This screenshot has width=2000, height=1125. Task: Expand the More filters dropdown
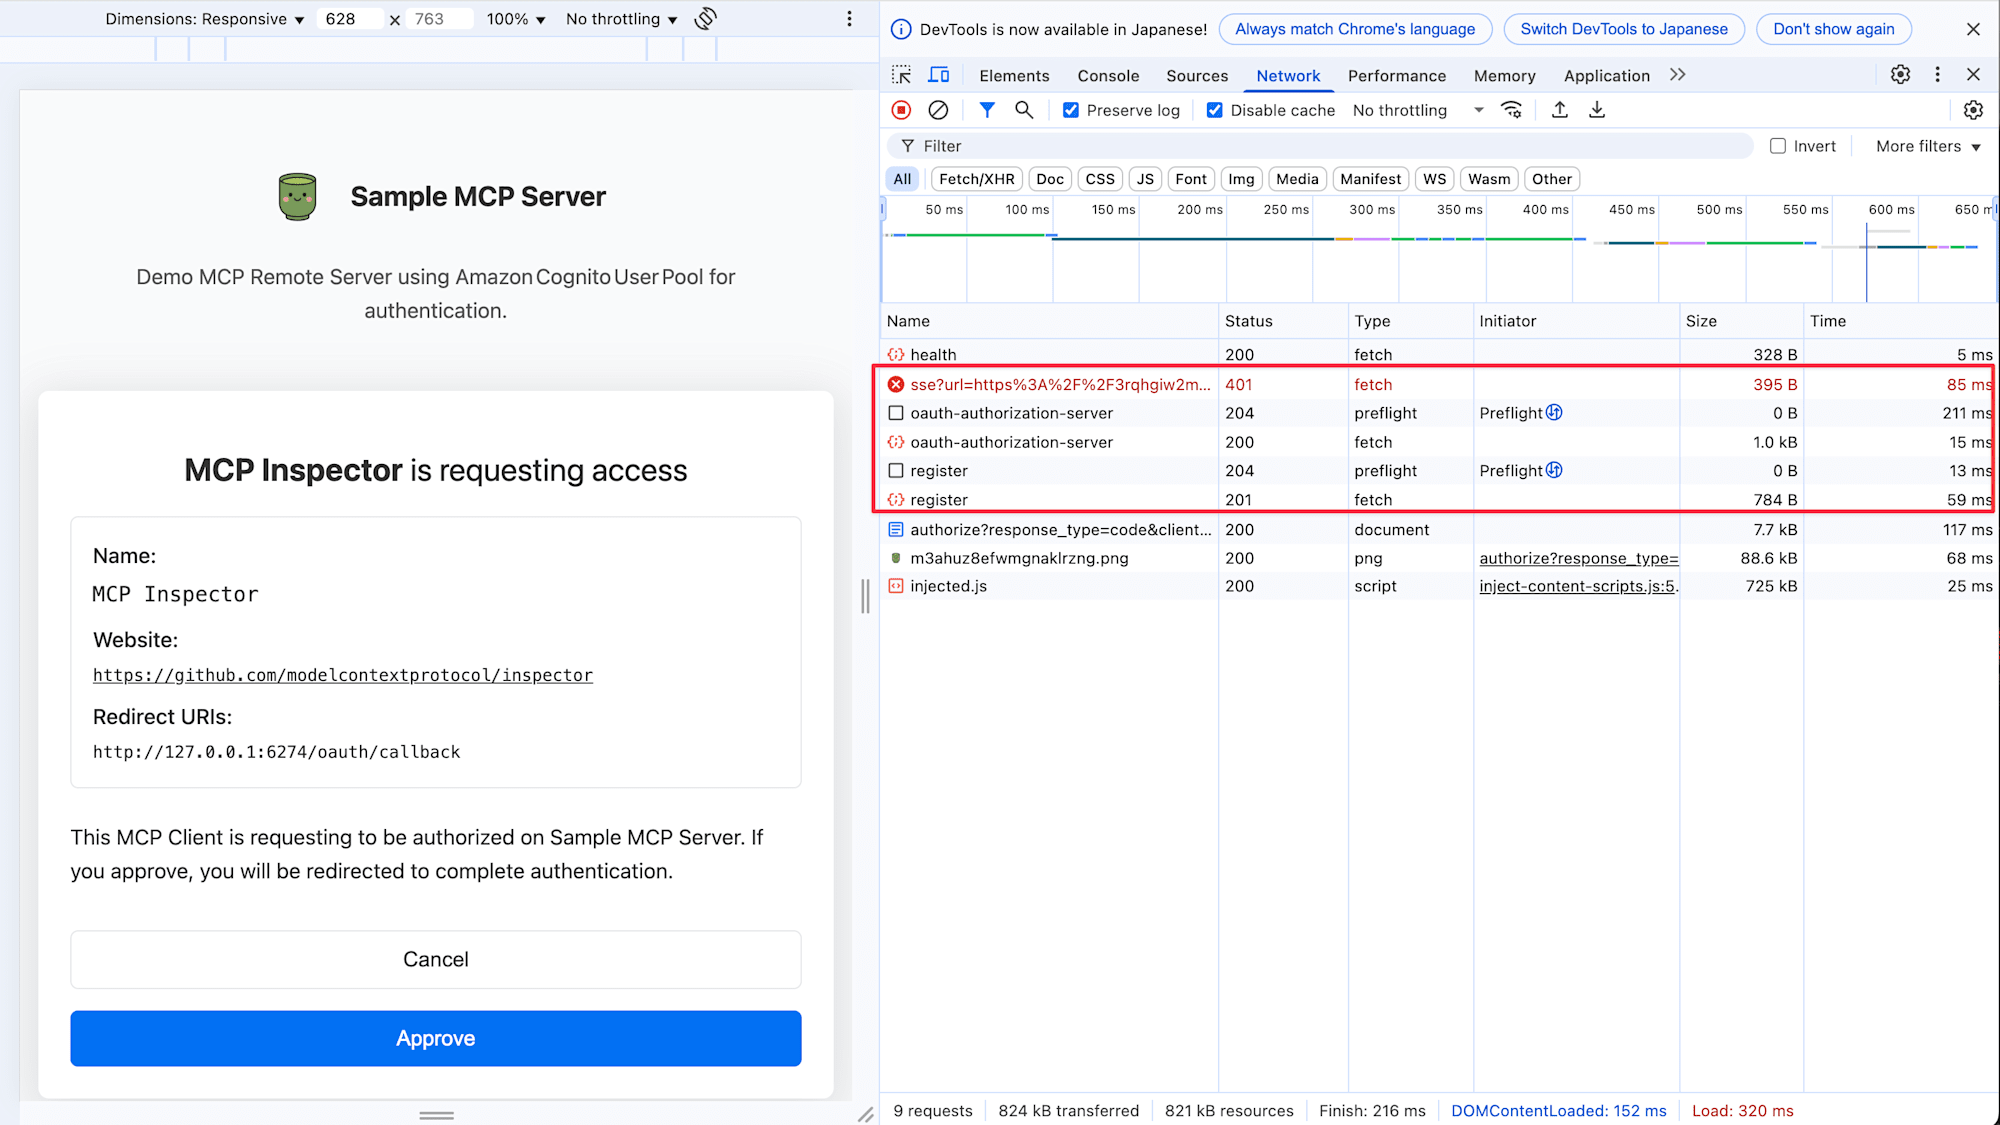(x=1928, y=146)
